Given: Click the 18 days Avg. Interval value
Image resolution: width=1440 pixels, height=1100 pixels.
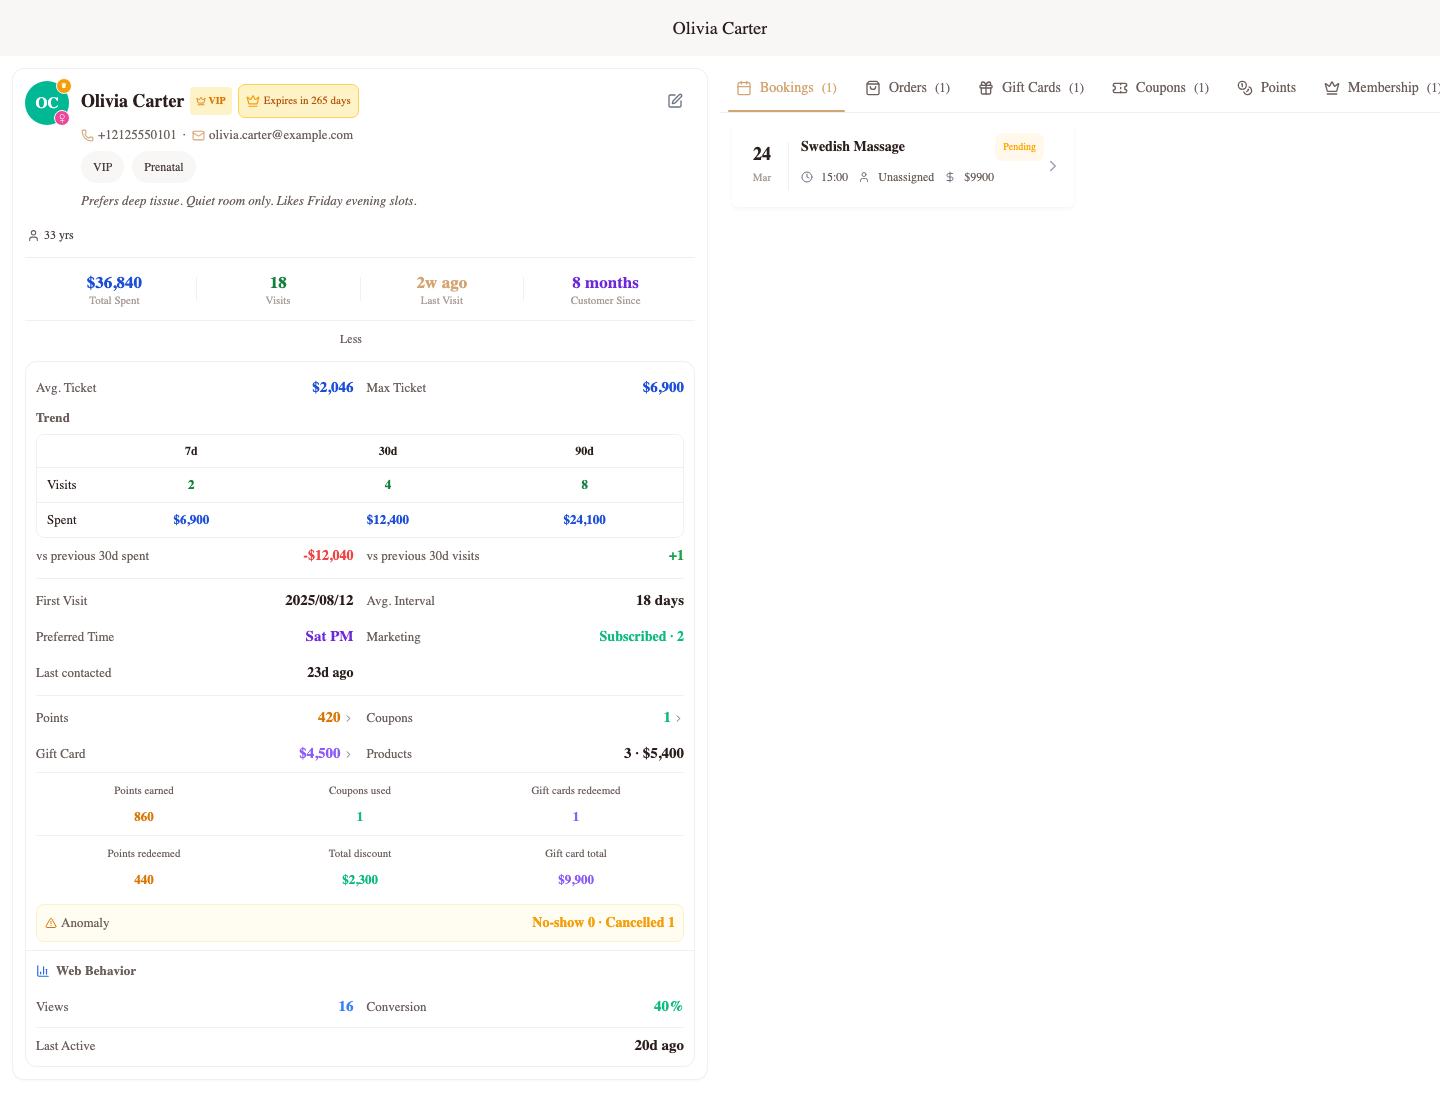Looking at the screenshot, I should click(660, 601).
